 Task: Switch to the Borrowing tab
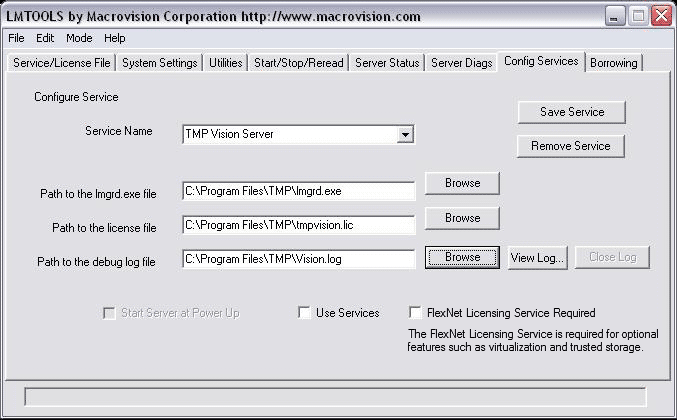(x=613, y=63)
